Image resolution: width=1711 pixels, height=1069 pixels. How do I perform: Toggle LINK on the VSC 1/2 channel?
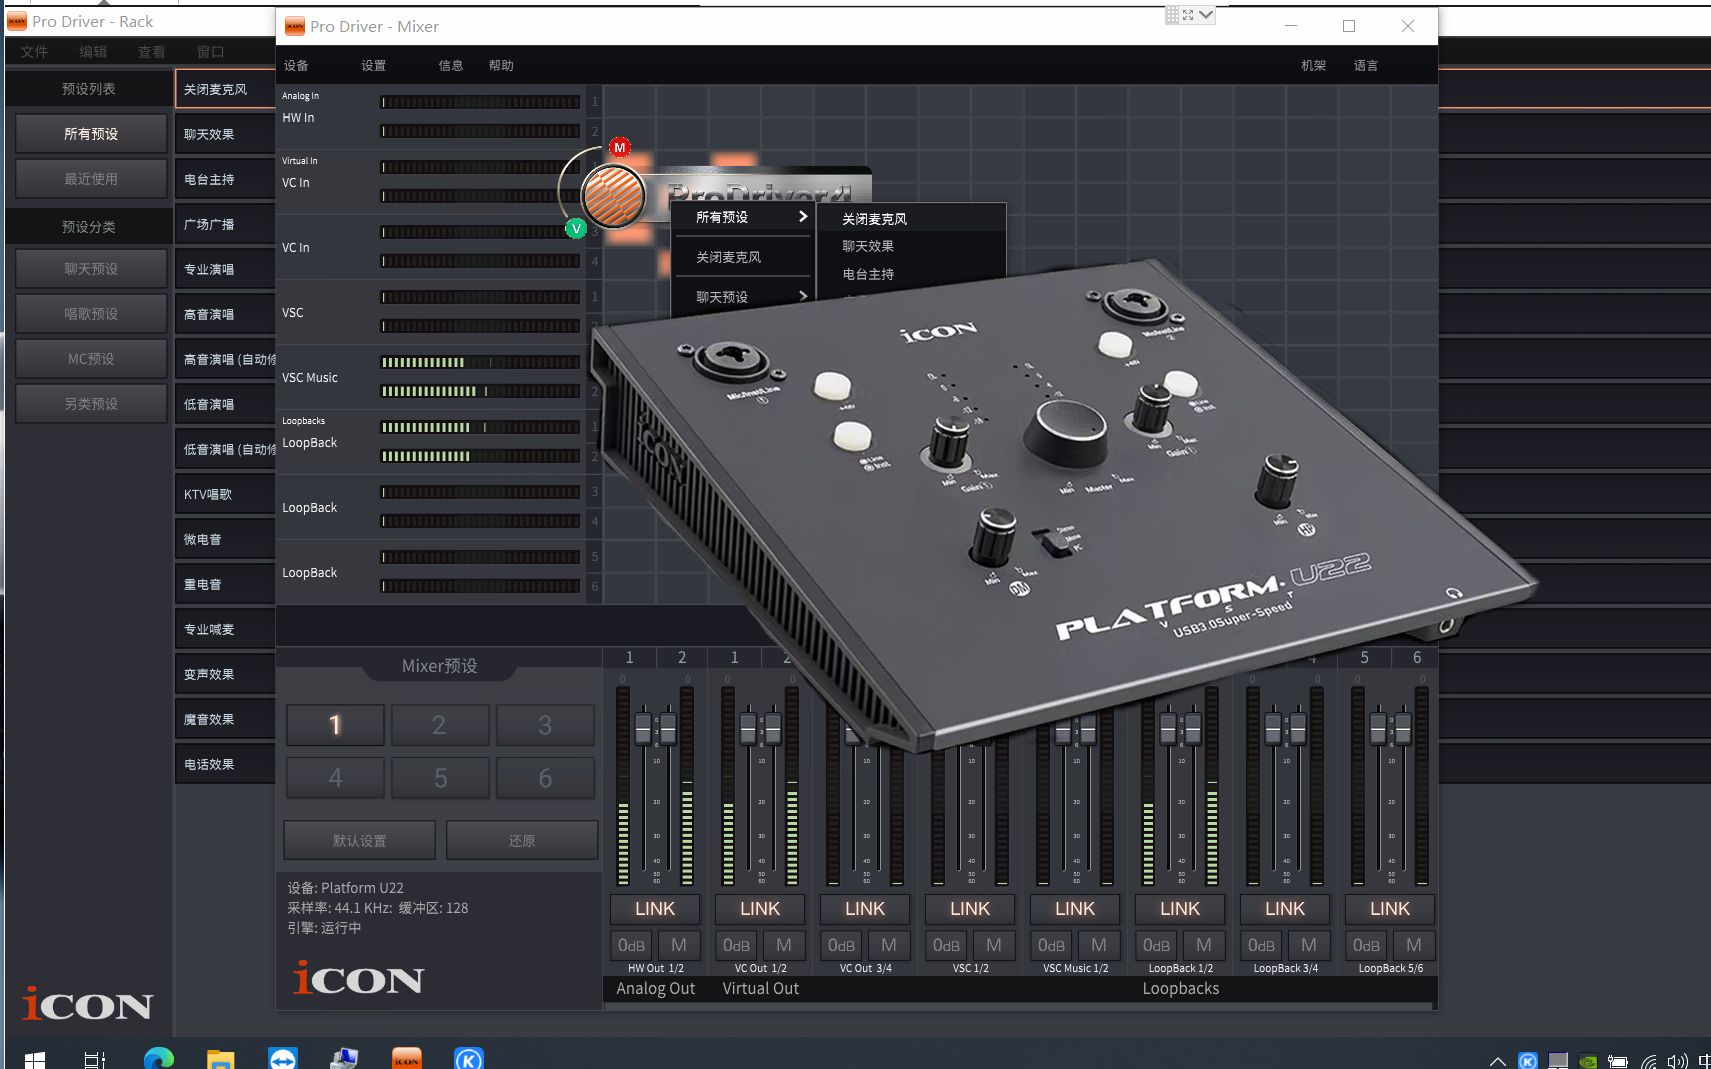[x=968, y=909]
